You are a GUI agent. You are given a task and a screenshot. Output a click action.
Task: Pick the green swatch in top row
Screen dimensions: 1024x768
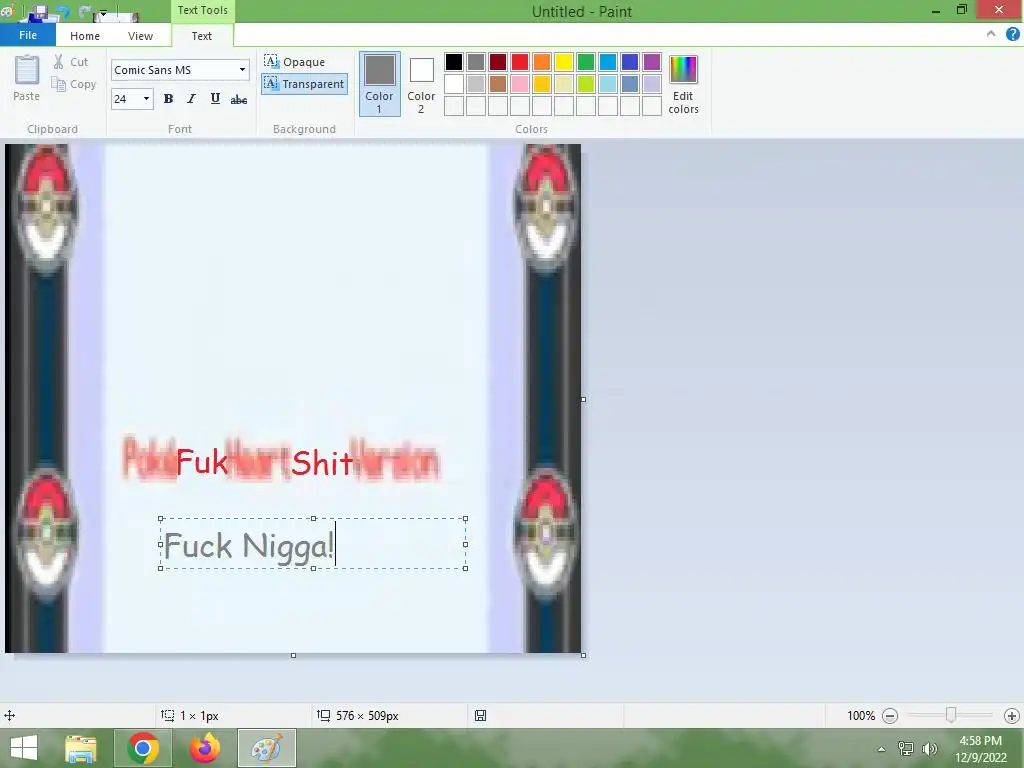click(x=586, y=62)
